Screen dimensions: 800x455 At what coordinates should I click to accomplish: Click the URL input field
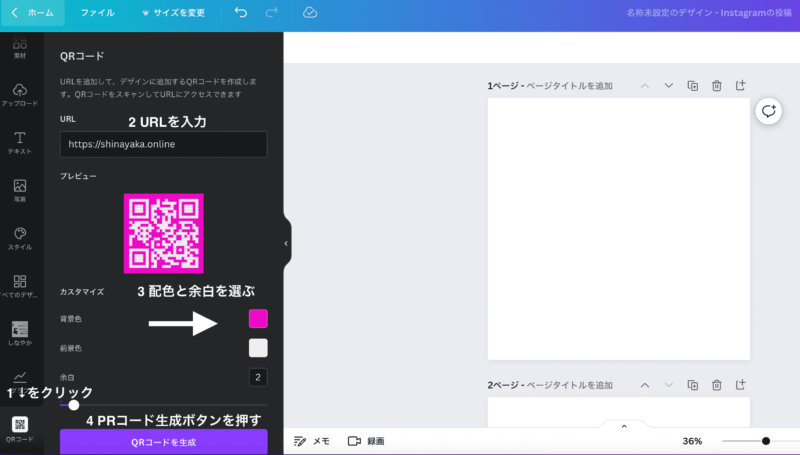click(164, 144)
